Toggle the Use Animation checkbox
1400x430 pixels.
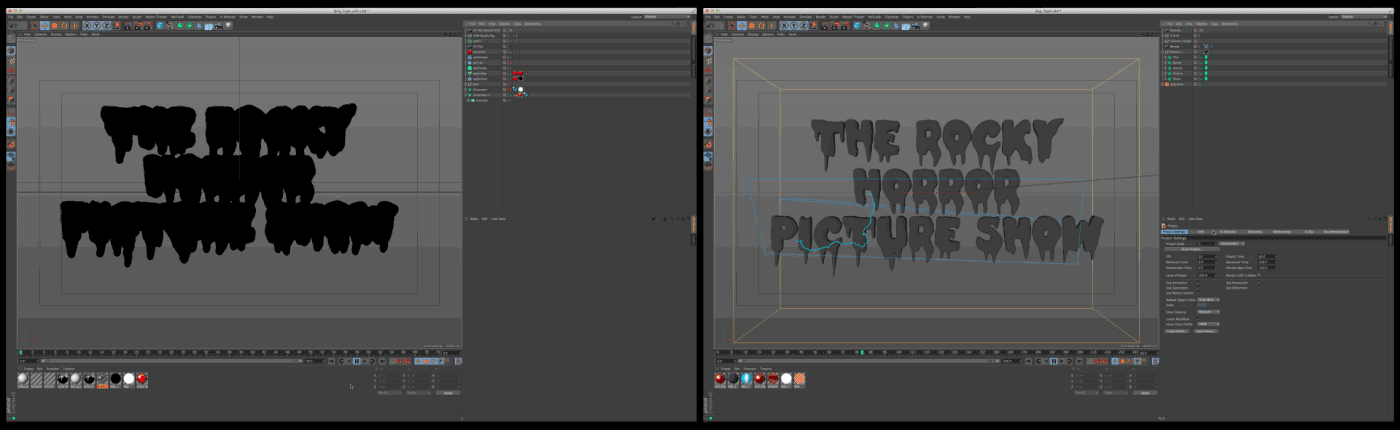click(x=1198, y=283)
